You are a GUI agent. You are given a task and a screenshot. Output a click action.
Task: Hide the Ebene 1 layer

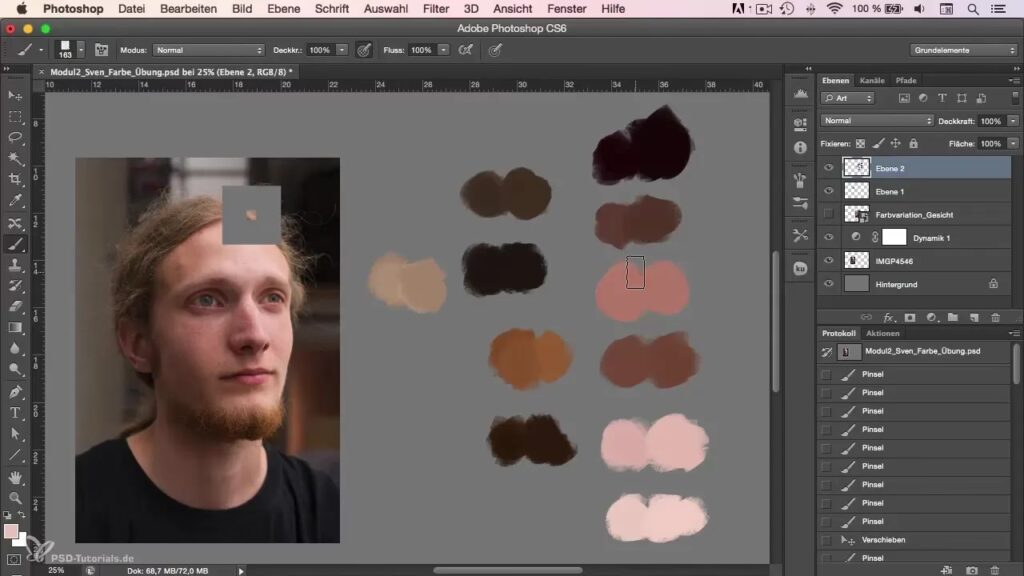(828, 191)
